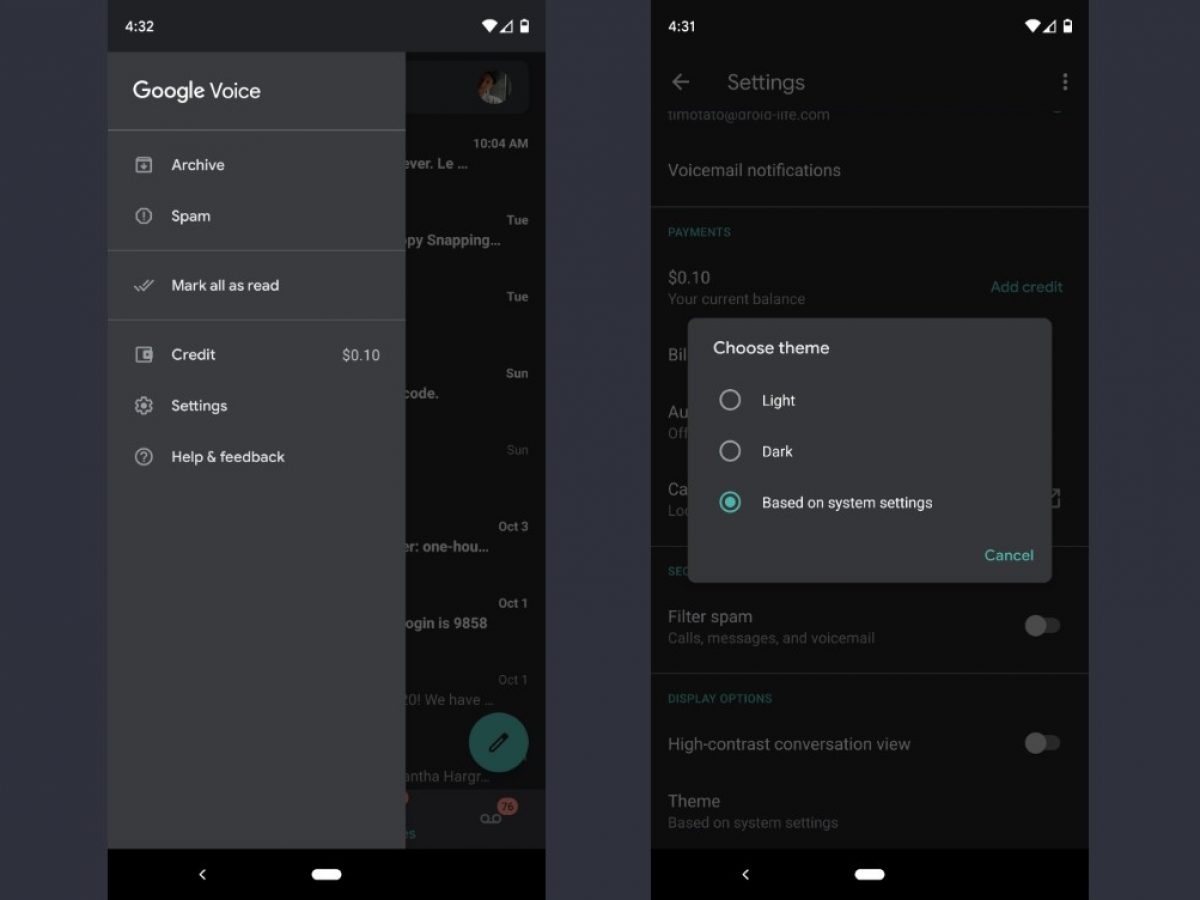The width and height of the screenshot is (1200, 900).
Task: Toggle the Filter spam switch
Action: (x=1042, y=626)
